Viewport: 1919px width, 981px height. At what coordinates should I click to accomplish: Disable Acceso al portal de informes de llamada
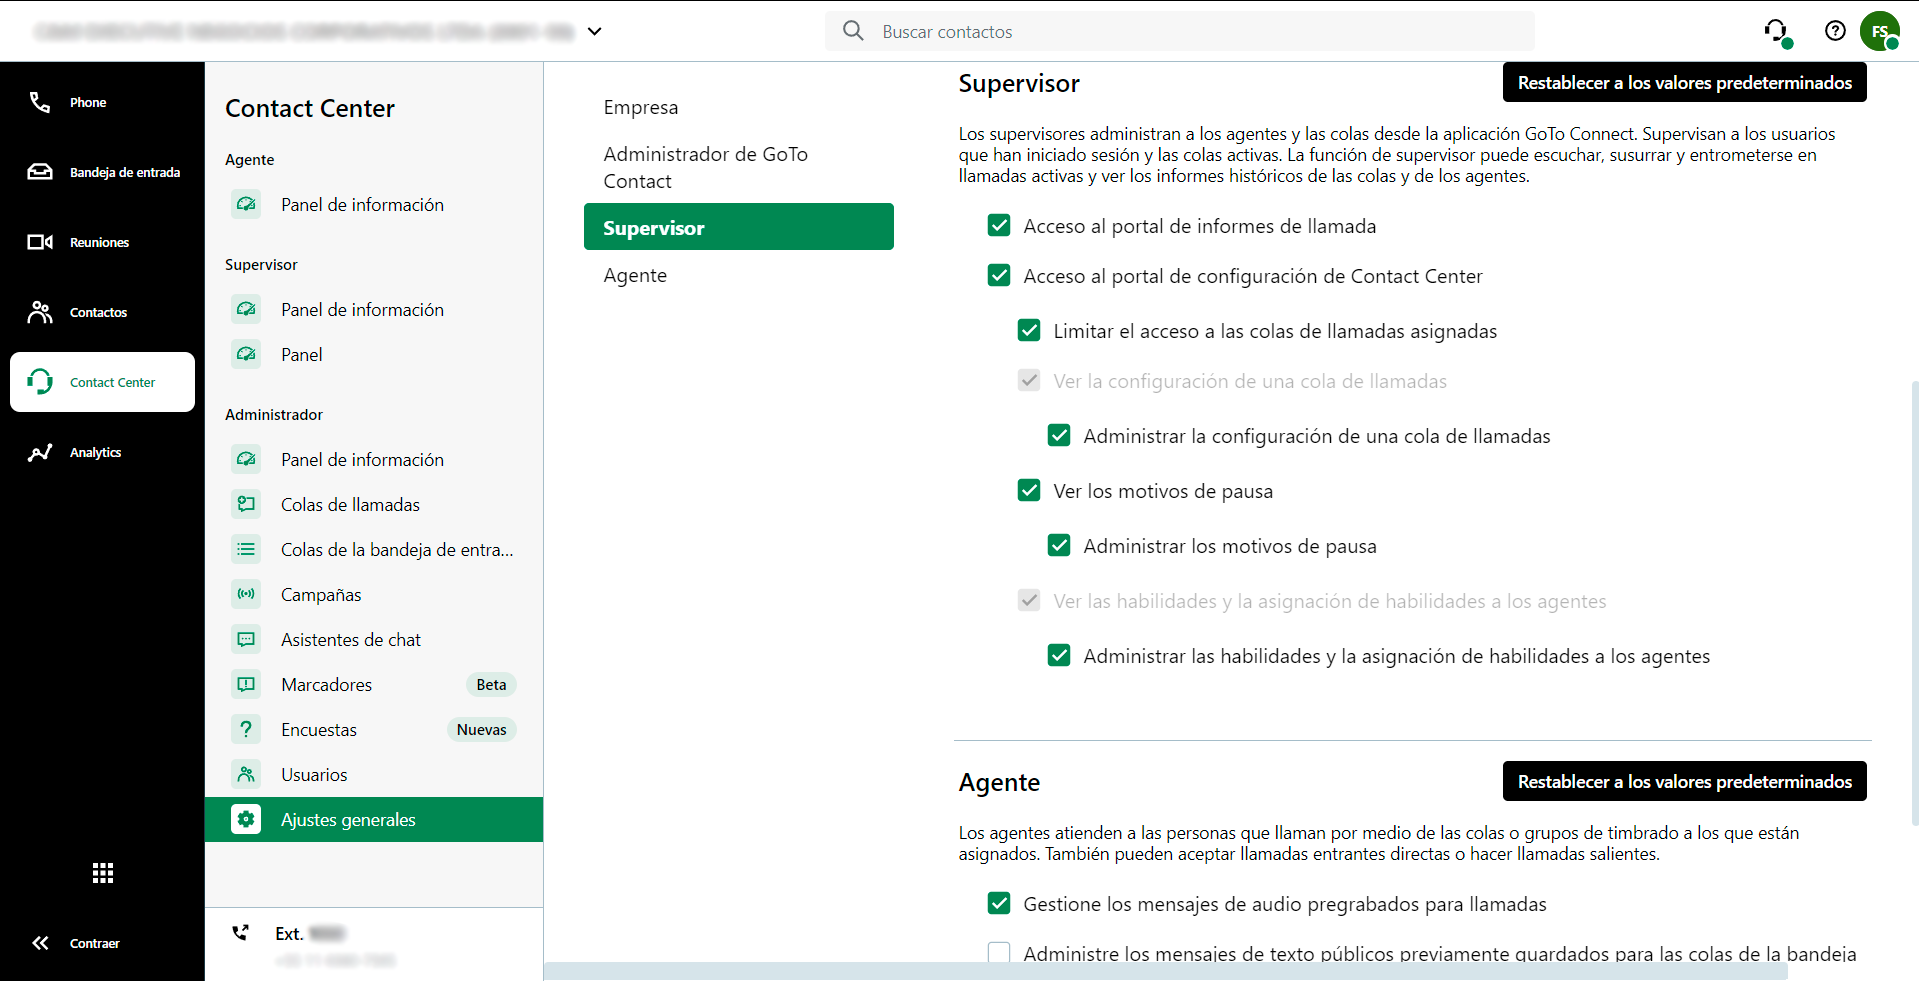[x=999, y=225]
